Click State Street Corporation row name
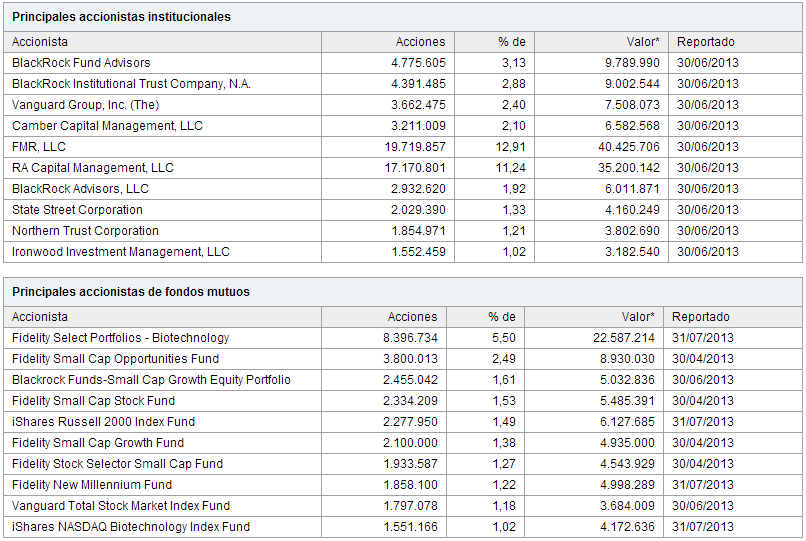The image size is (806, 541). point(77,210)
